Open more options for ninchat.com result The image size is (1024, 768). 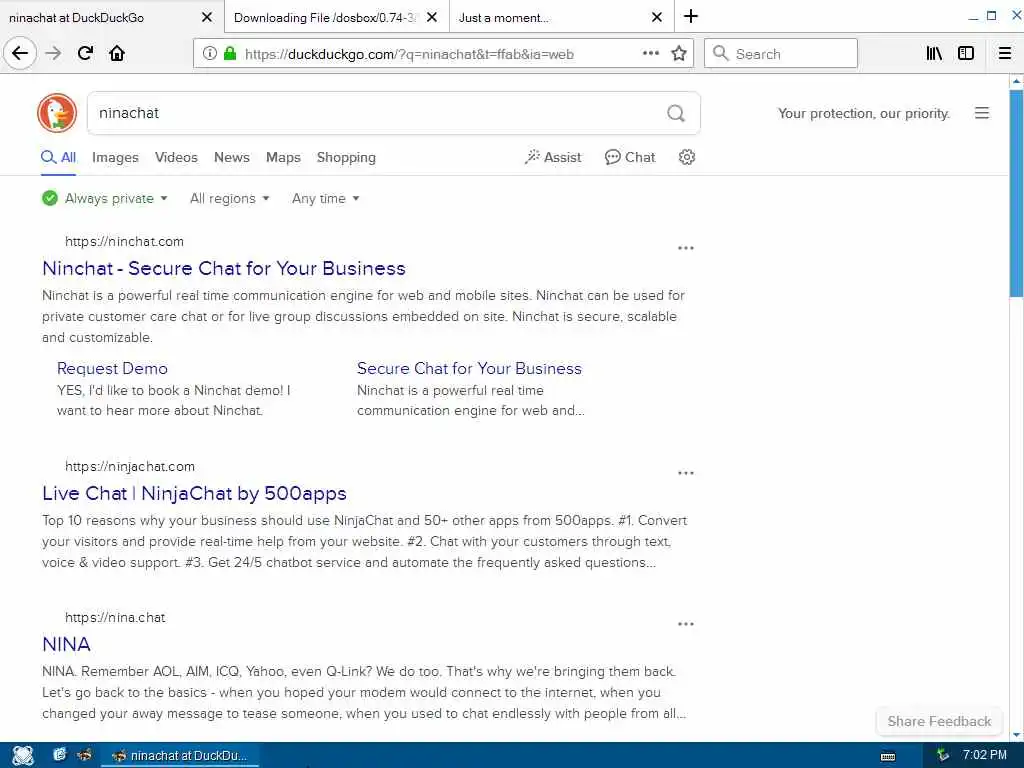pos(686,248)
